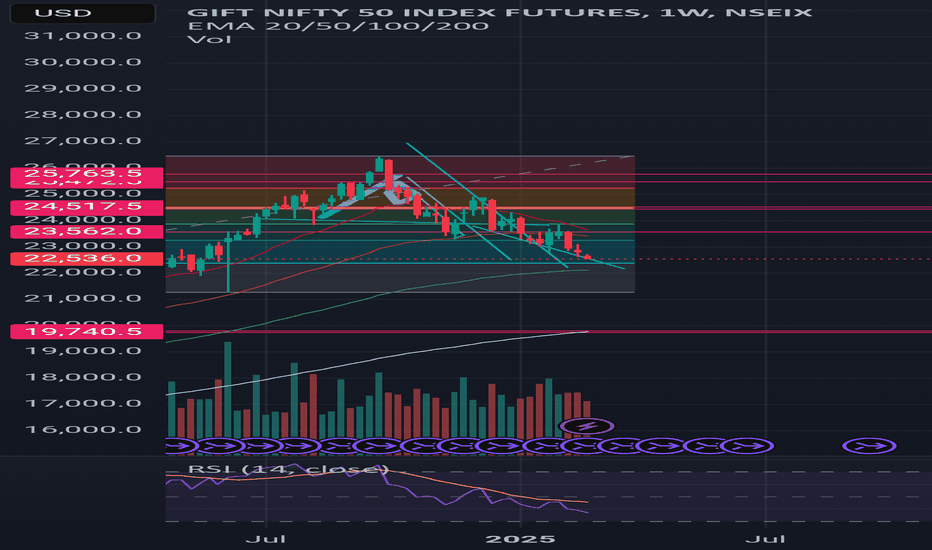Click the 27,000.0 price axis value
Image resolution: width=932 pixels, height=550 pixels.
pos(83,141)
